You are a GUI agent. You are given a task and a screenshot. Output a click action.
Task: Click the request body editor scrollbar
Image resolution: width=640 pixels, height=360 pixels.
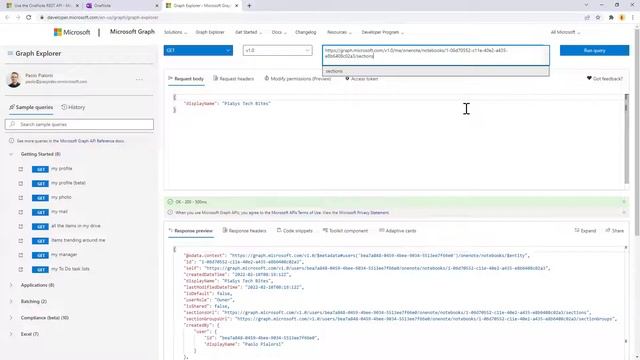point(627,139)
